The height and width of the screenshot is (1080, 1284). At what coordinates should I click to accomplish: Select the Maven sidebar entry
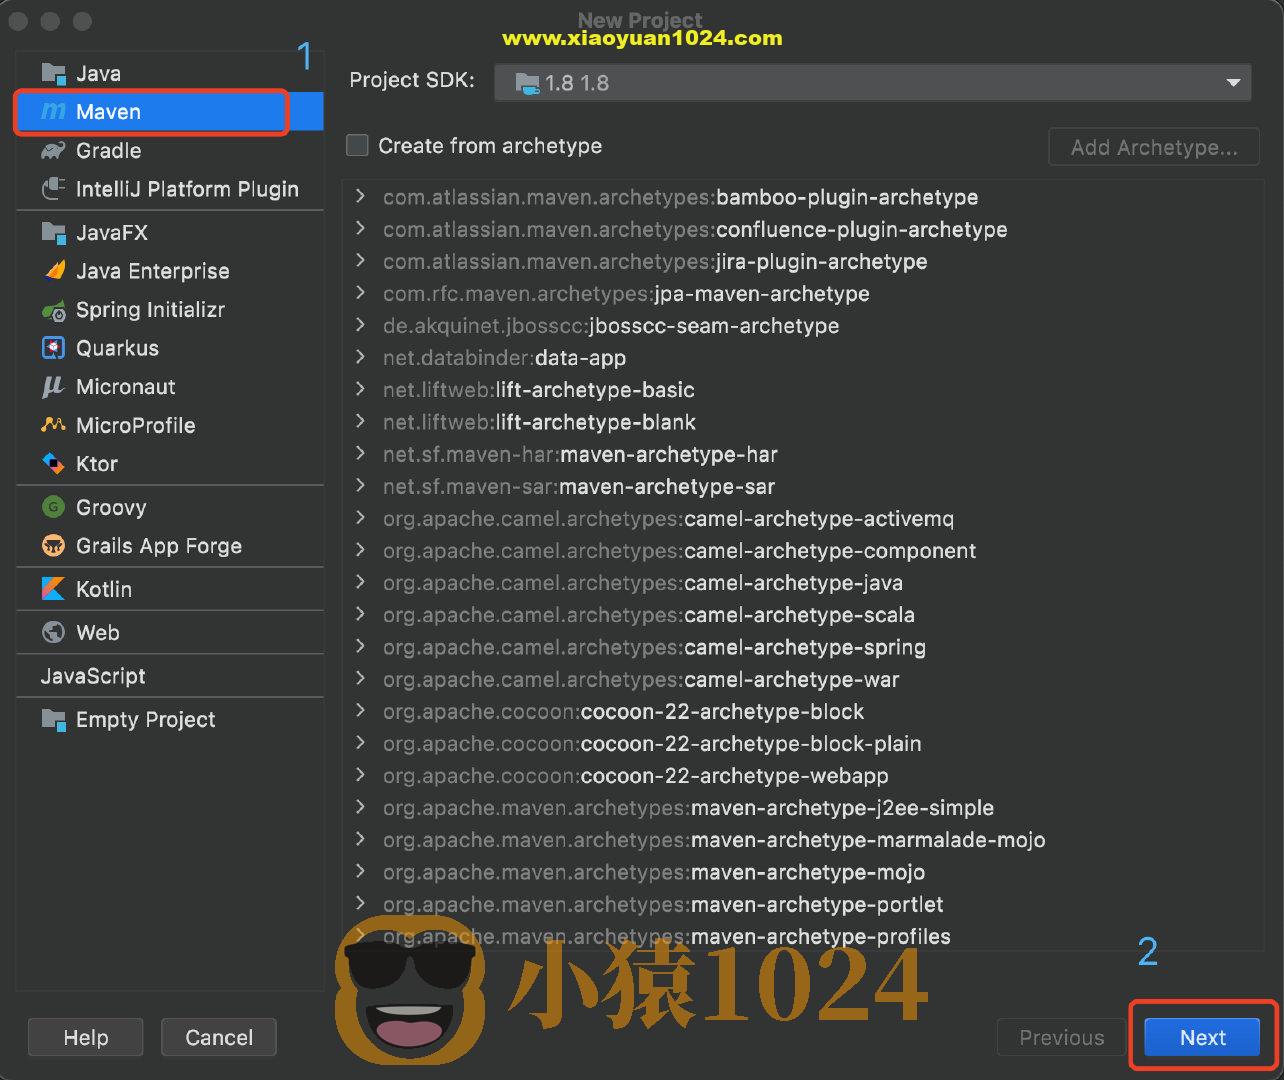(108, 111)
